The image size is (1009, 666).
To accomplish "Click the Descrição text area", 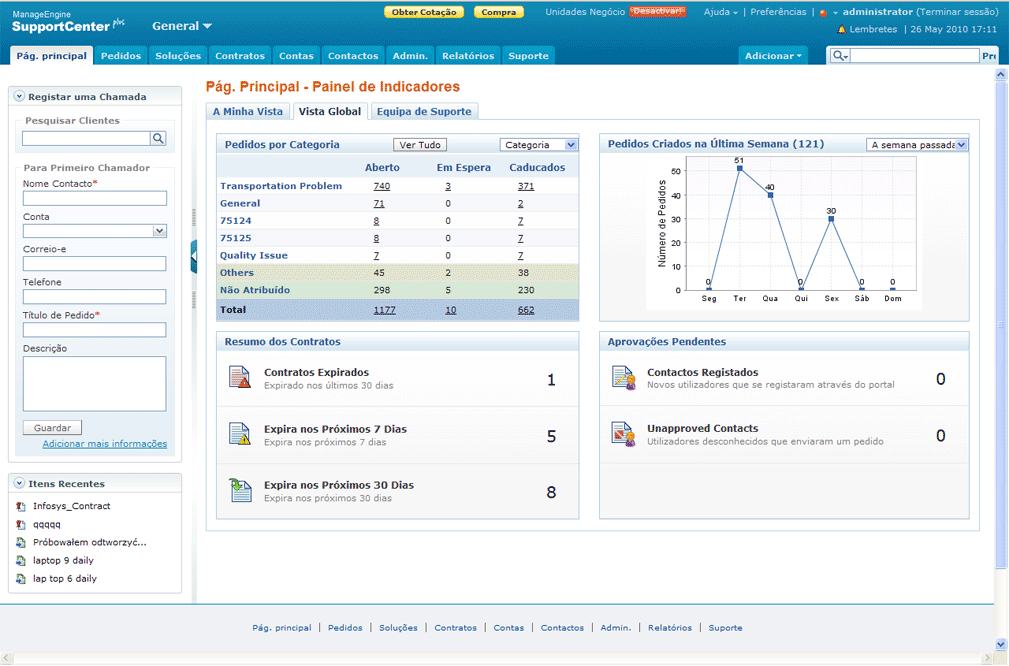I will 95,384.
